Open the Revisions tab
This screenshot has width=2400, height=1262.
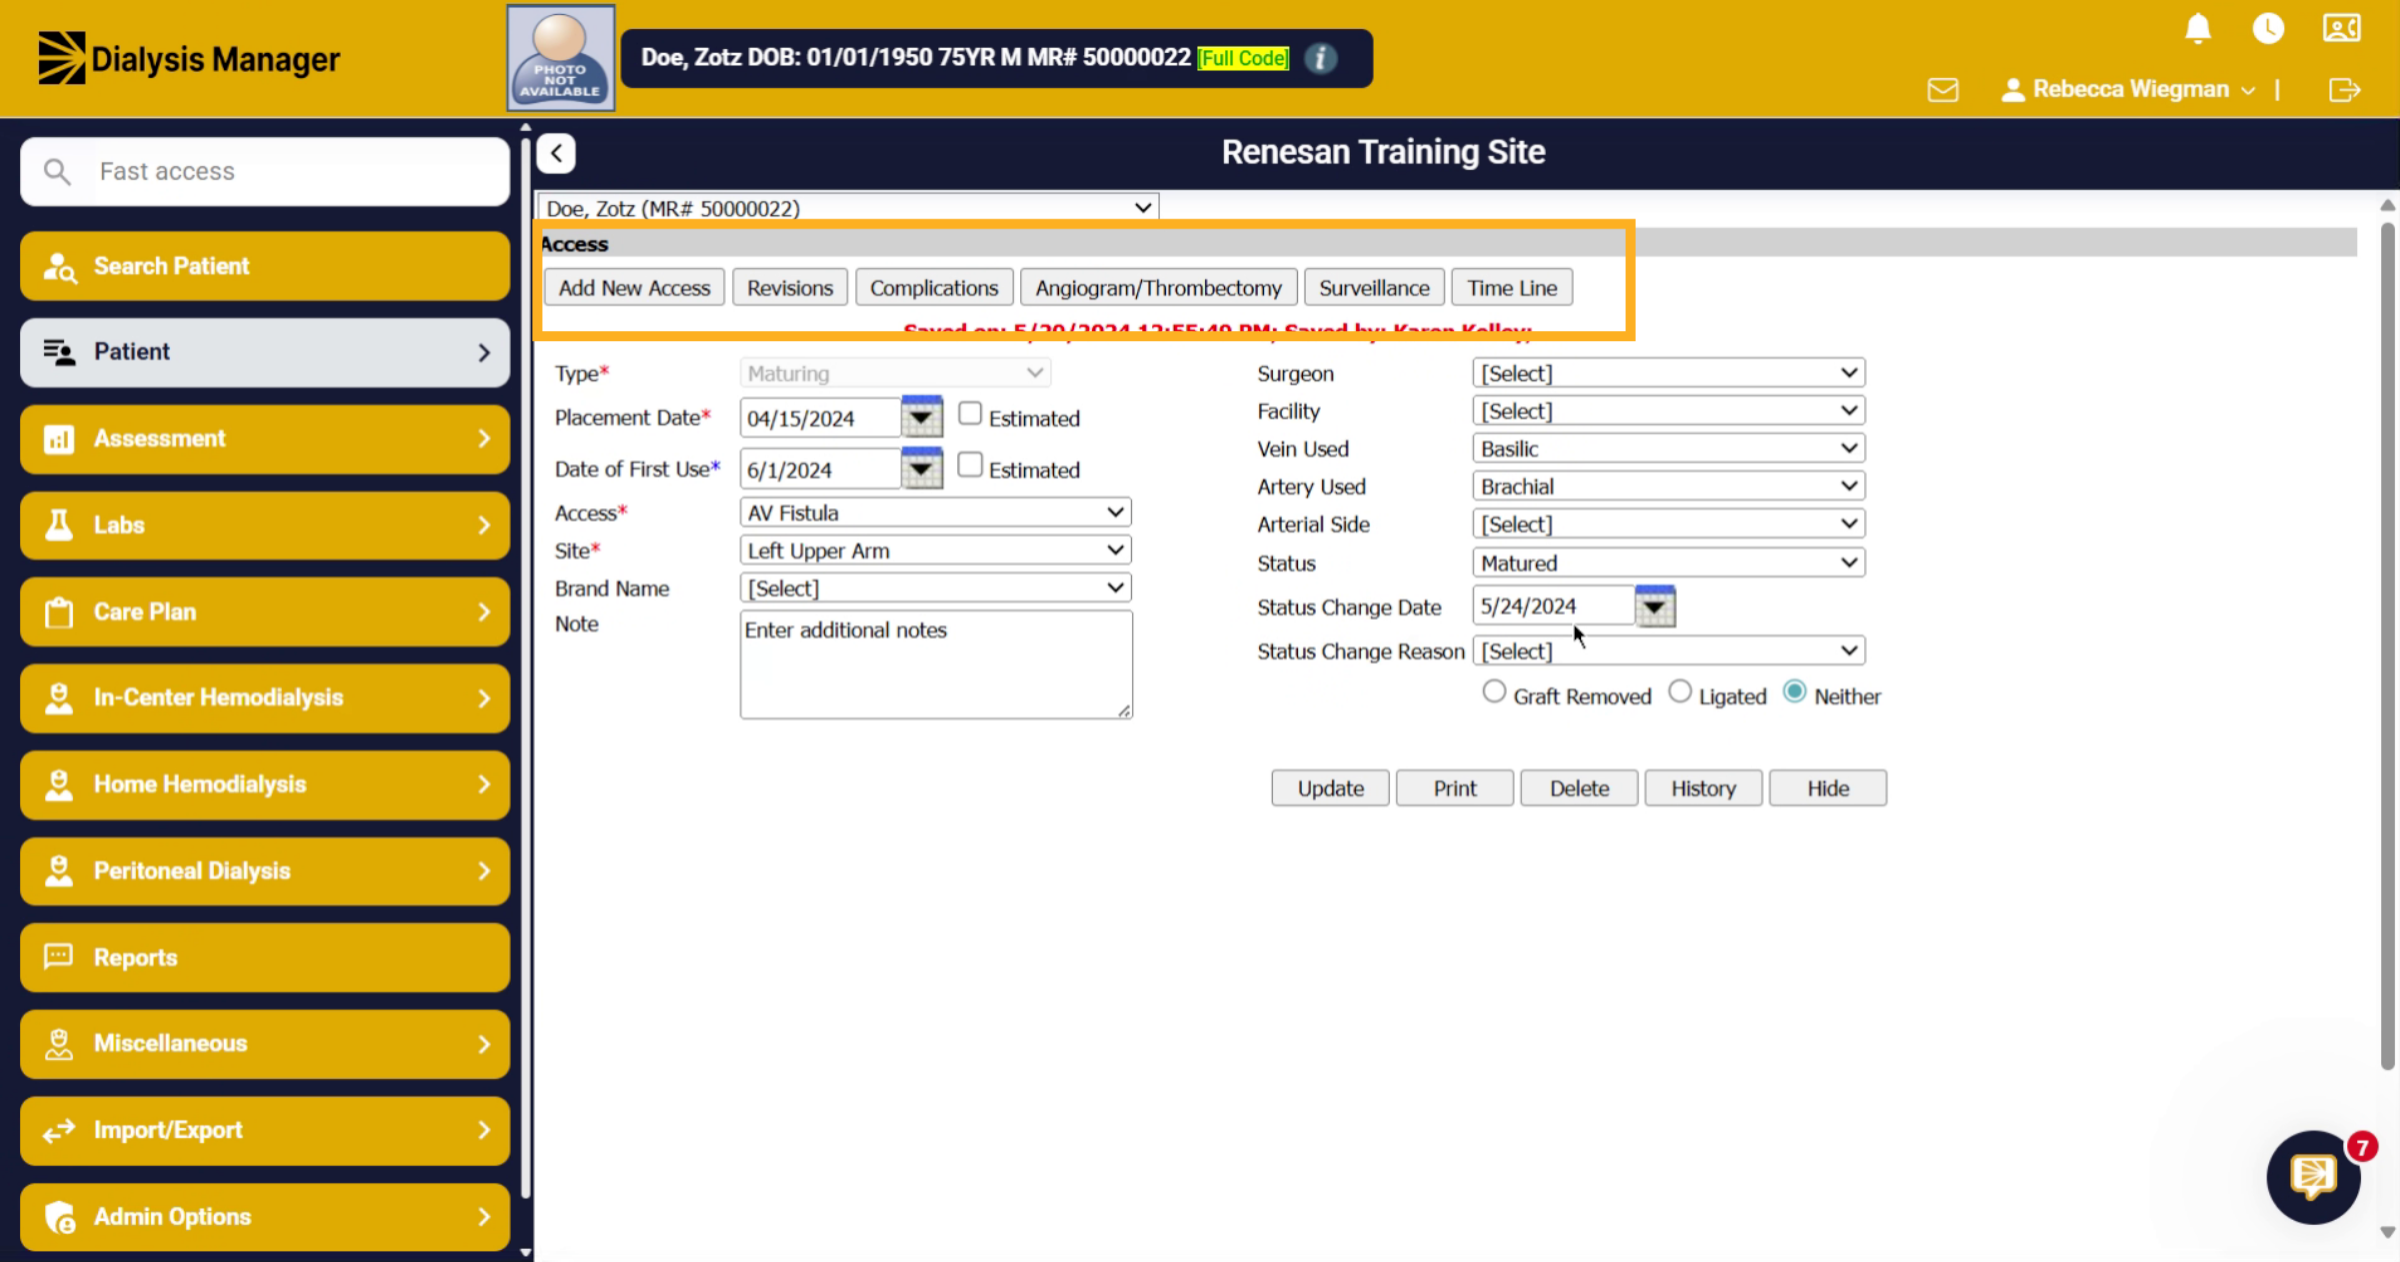coord(789,288)
